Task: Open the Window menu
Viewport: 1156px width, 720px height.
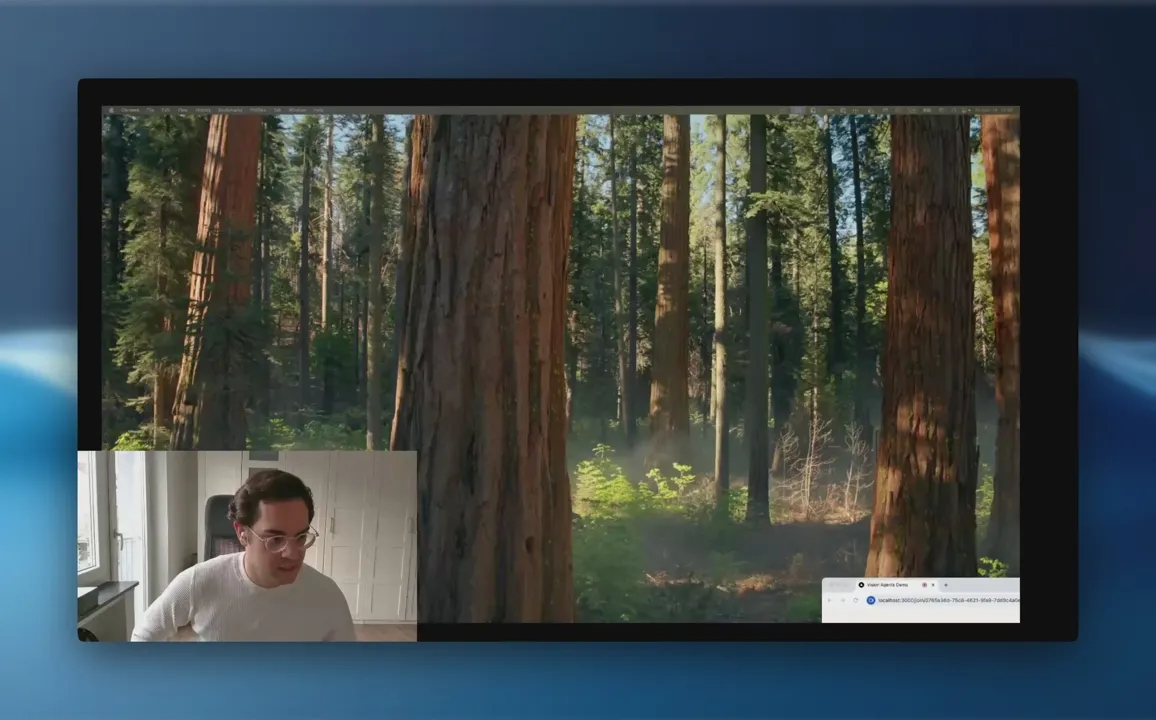Action: click(x=297, y=111)
